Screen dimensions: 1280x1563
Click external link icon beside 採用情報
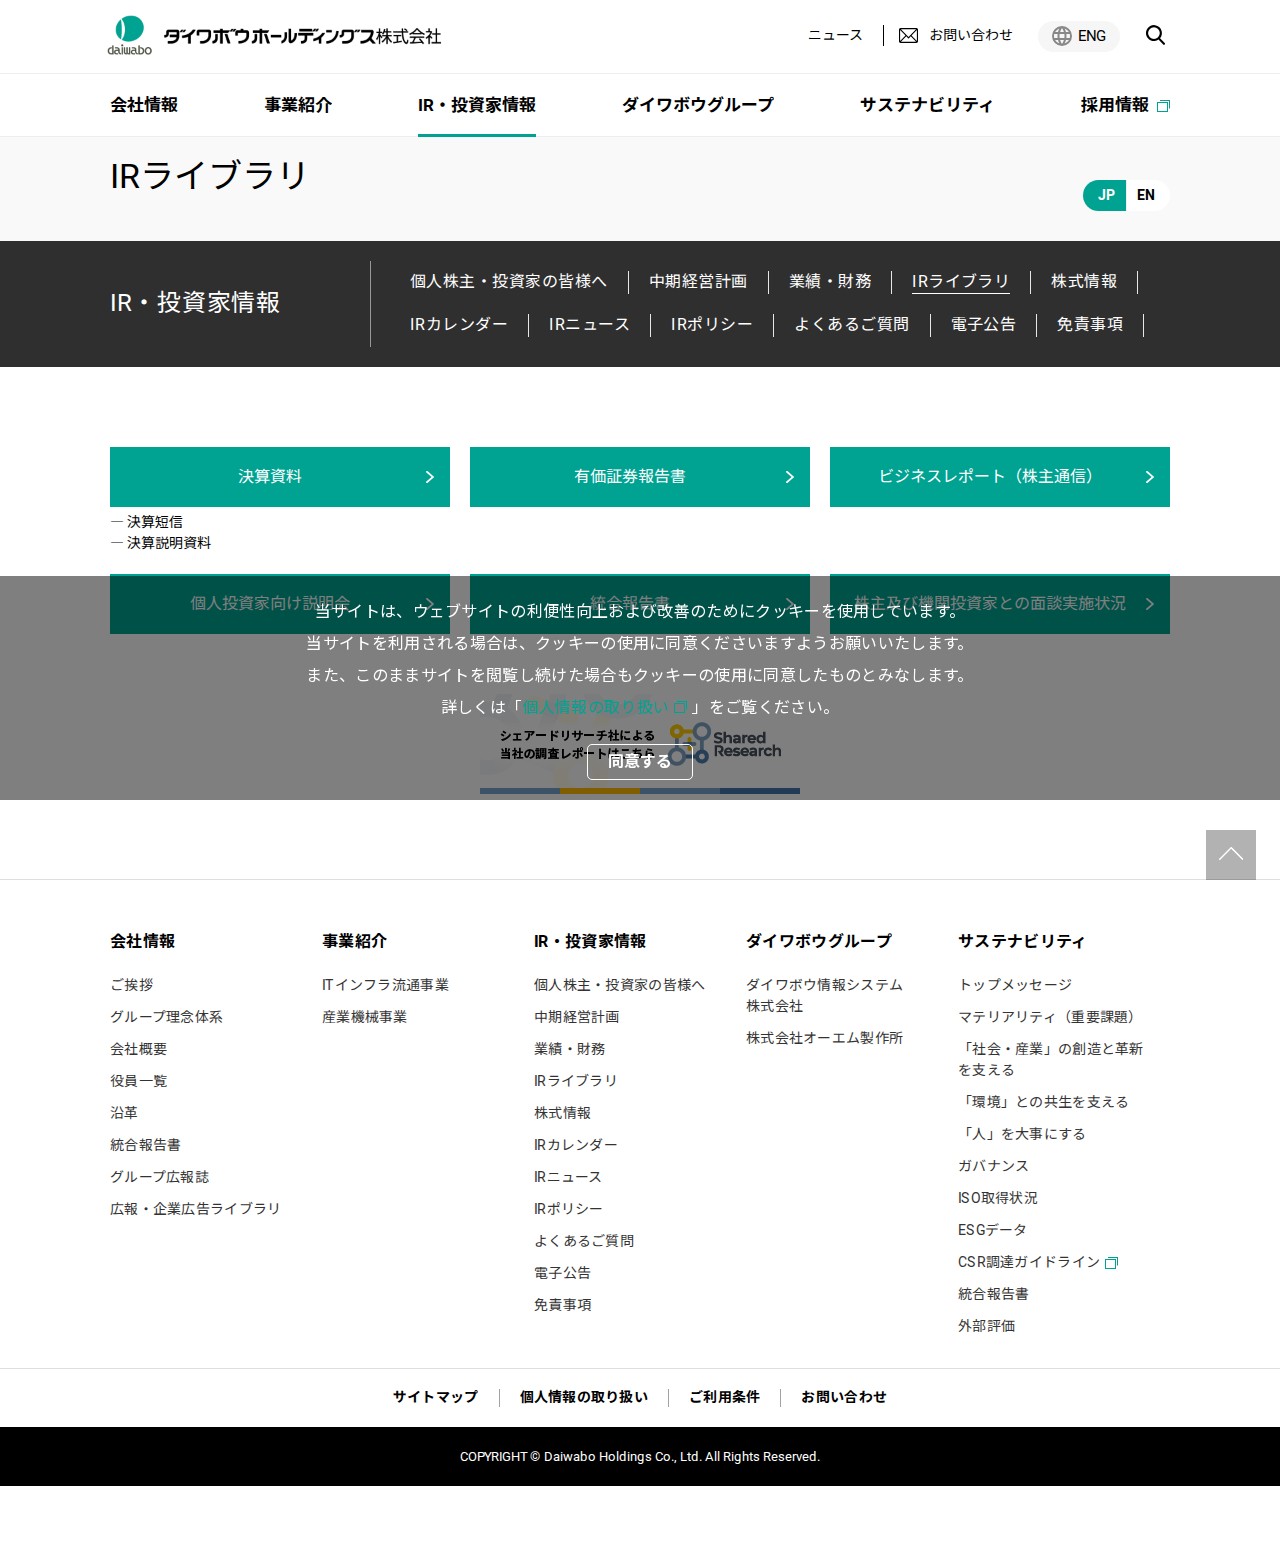(x=1163, y=106)
